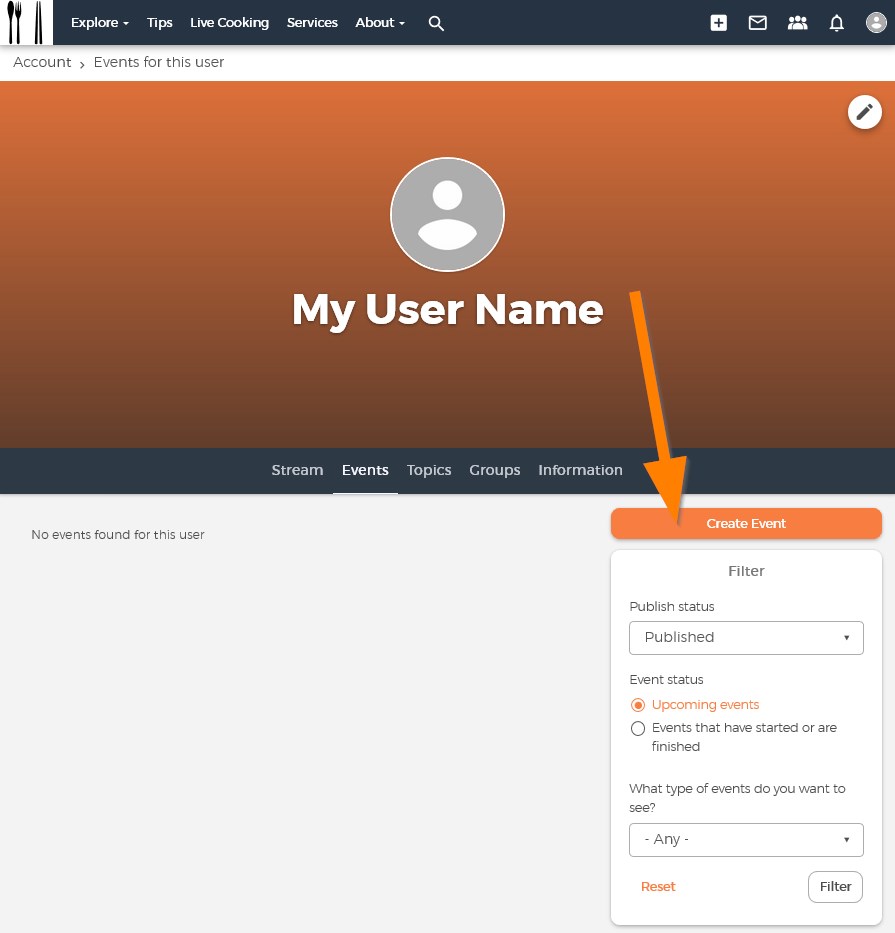Expand the Explore menu

coord(99,23)
